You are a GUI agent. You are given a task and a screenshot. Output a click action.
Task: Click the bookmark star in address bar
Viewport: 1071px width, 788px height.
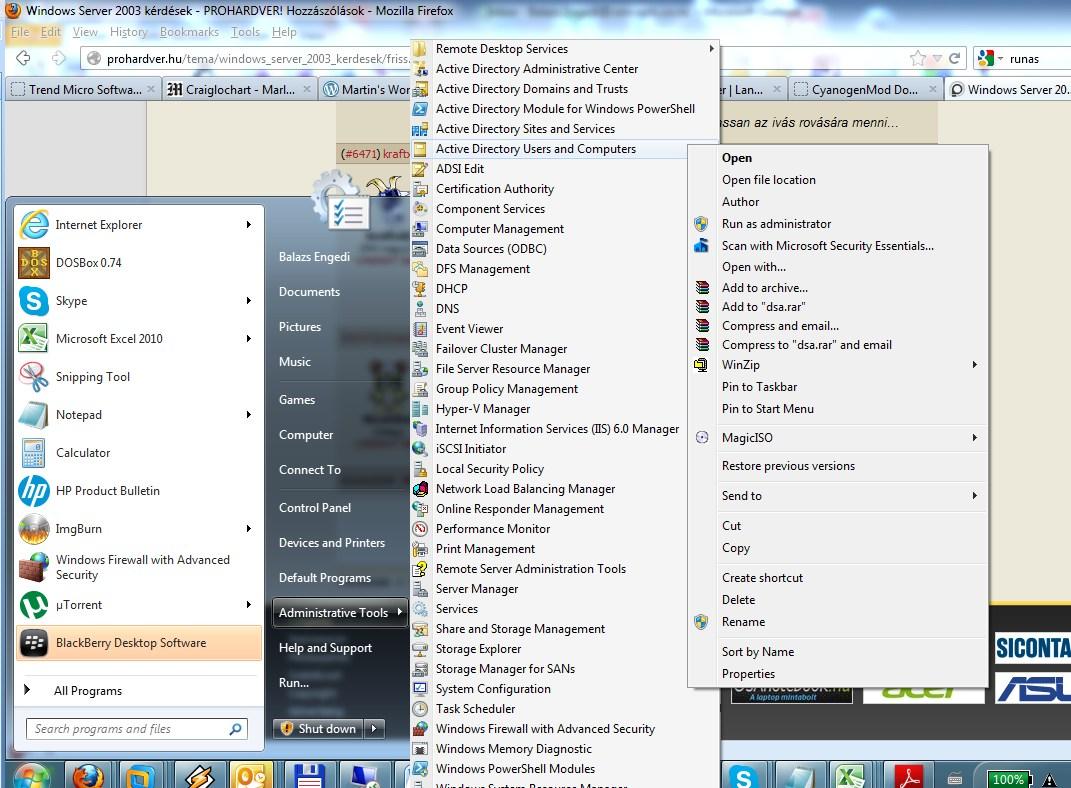tap(918, 59)
